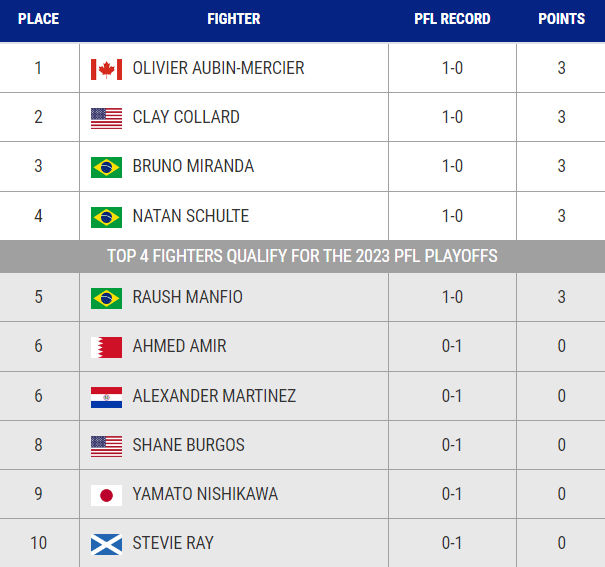
Task: Click the PFL RECORD column header
Action: (x=452, y=19)
